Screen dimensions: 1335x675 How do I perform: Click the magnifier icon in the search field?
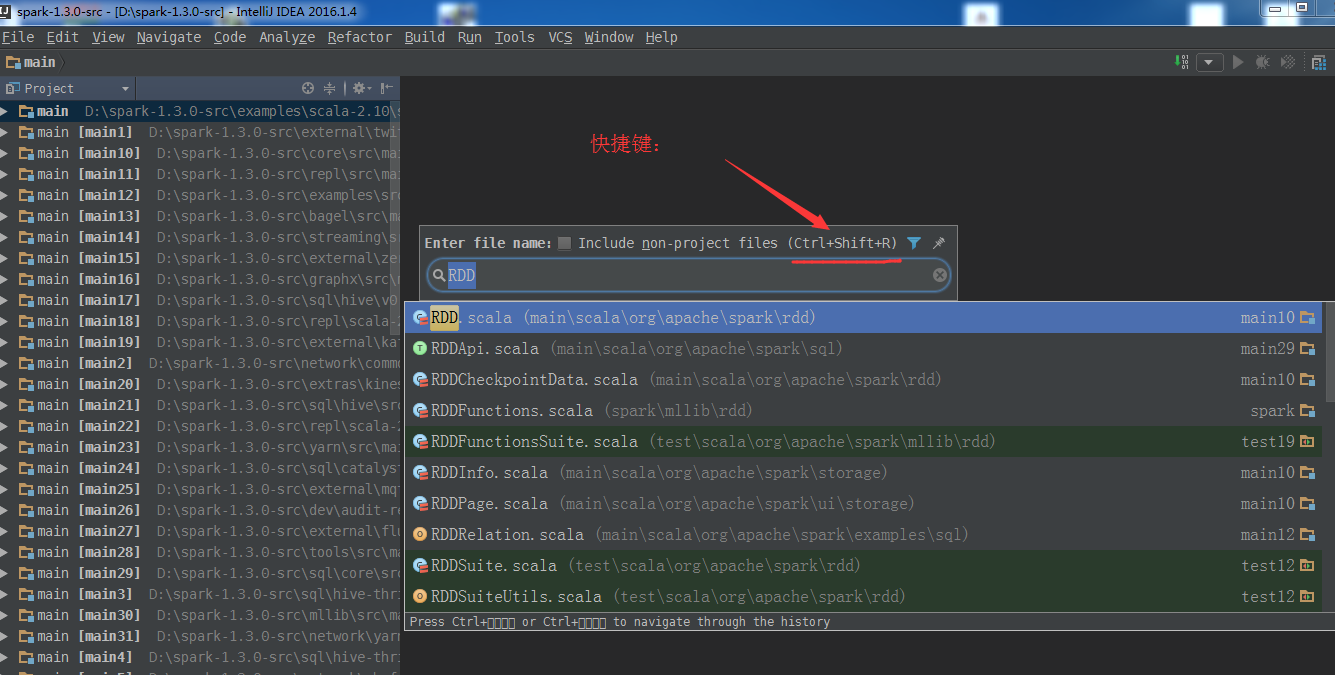(x=439, y=275)
